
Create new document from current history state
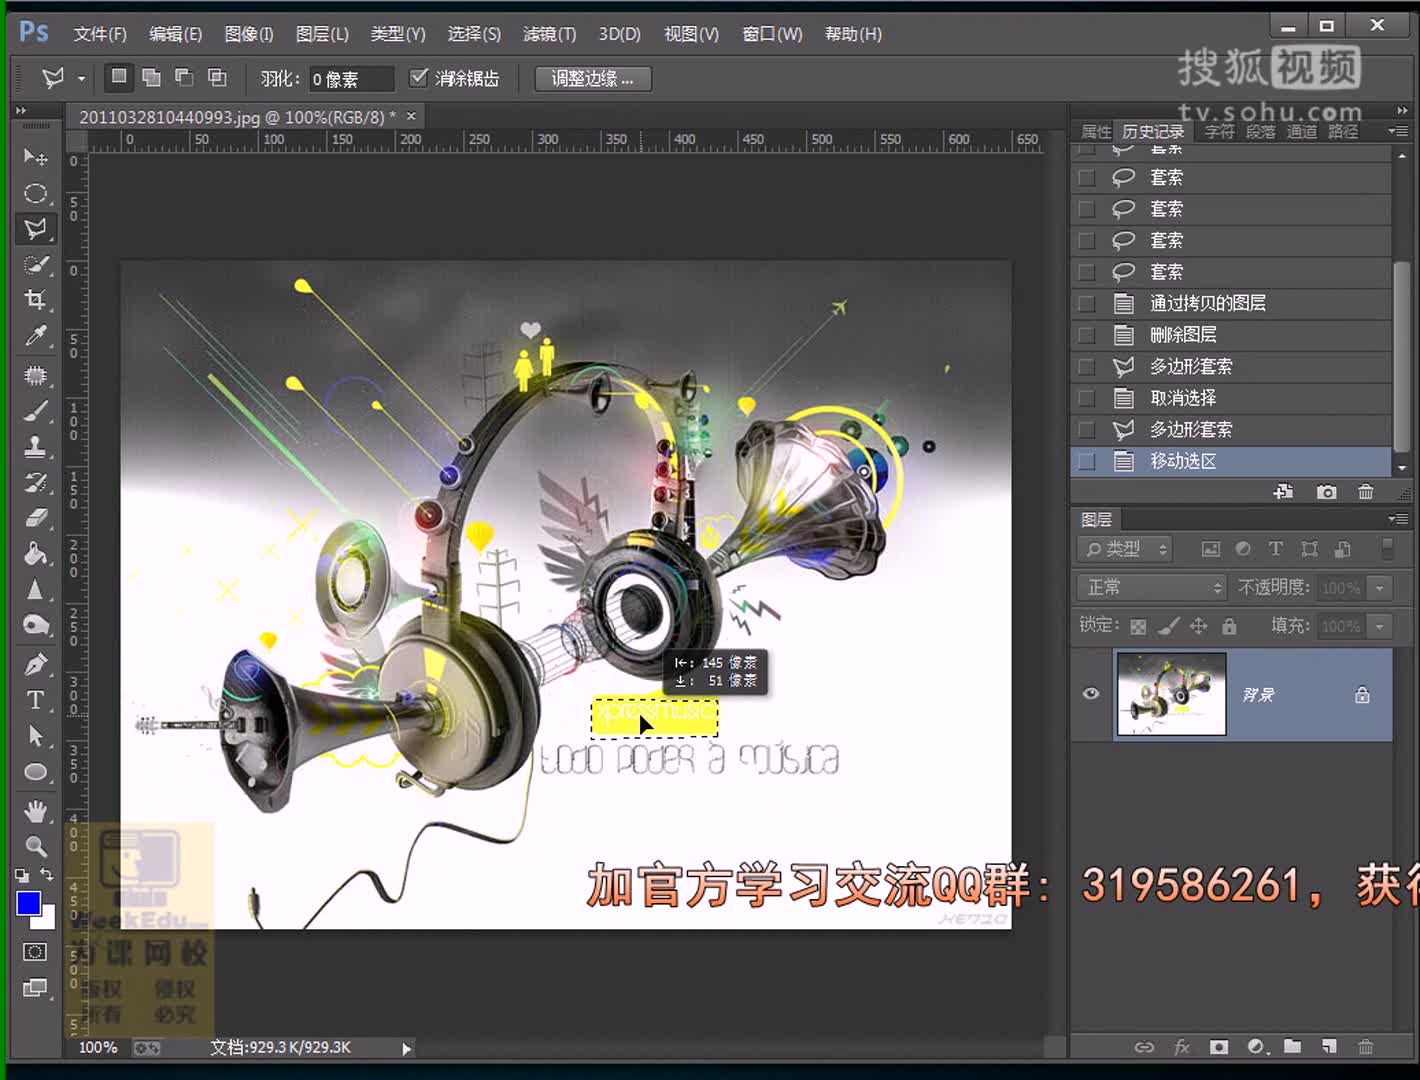point(1283,492)
